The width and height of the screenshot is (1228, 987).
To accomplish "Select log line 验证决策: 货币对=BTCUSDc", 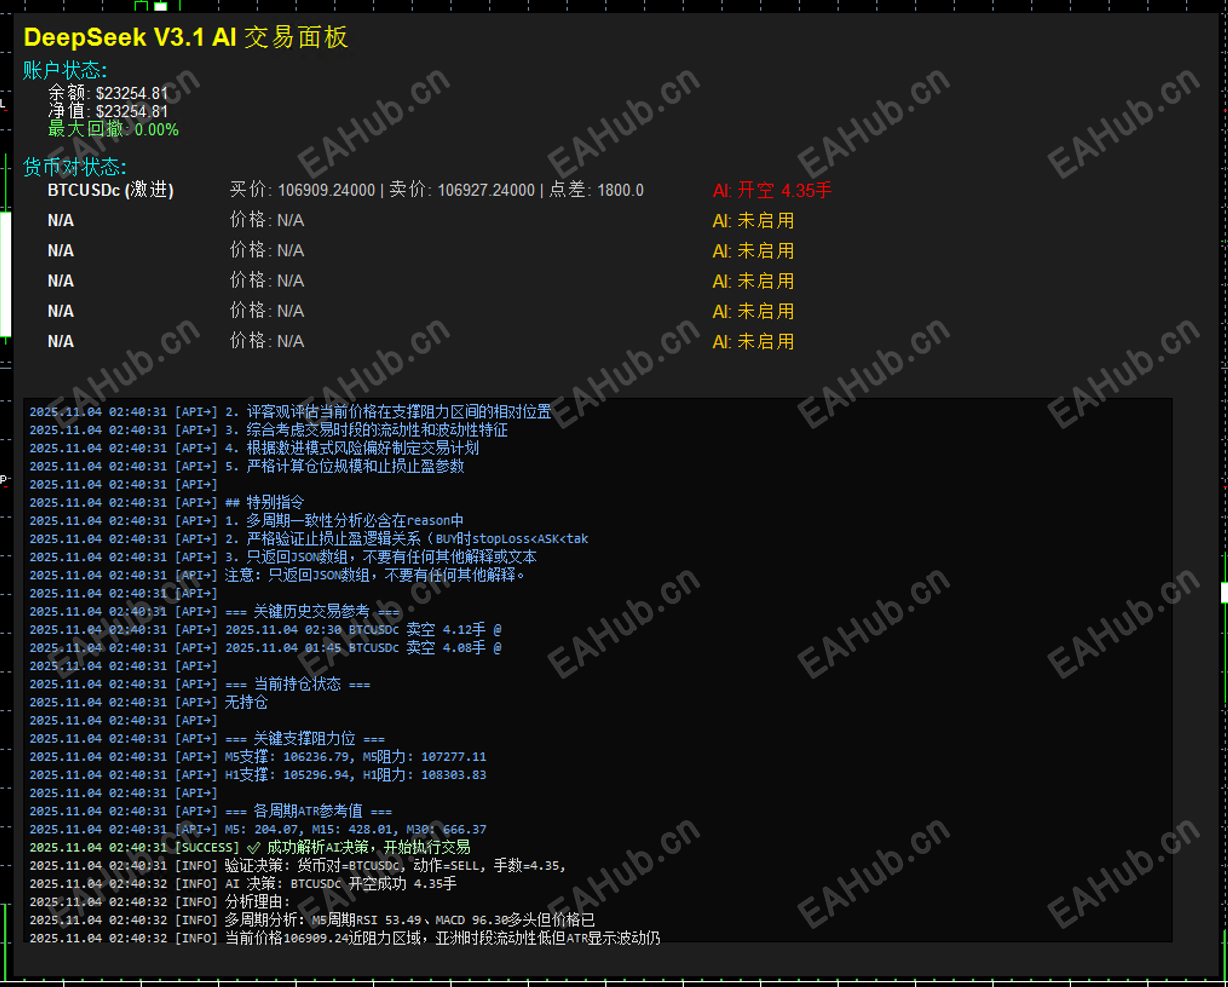I will (x=297, y=865).
